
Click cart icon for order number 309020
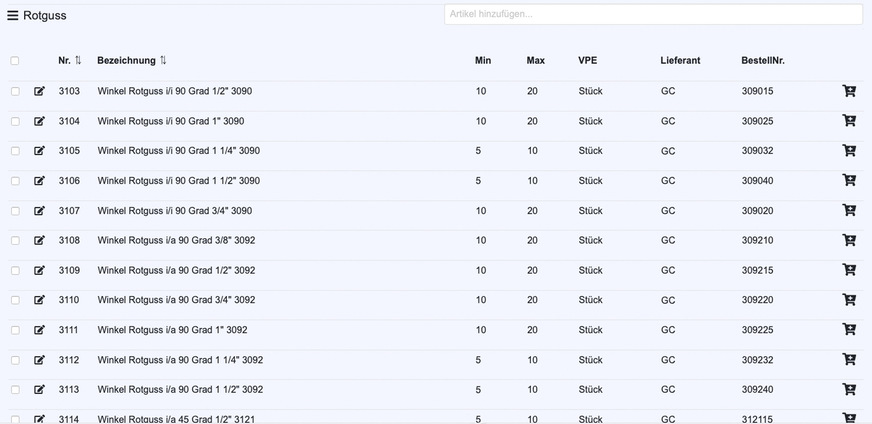849,211
